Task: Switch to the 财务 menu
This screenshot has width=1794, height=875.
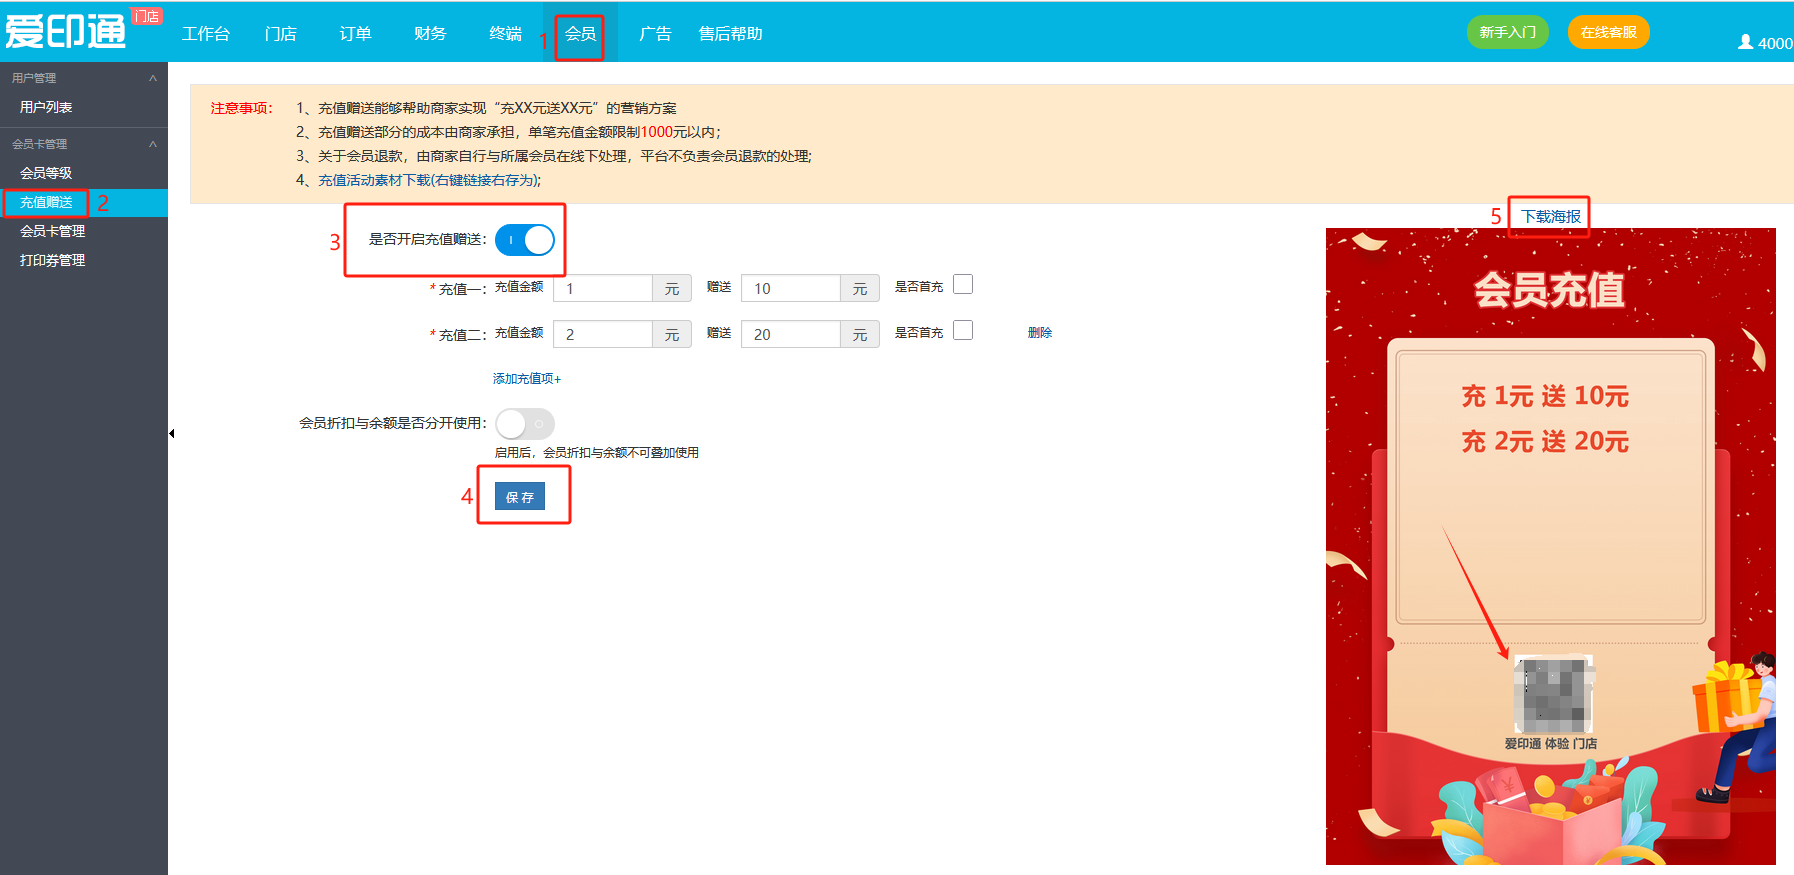Action: tap(430, 34)
